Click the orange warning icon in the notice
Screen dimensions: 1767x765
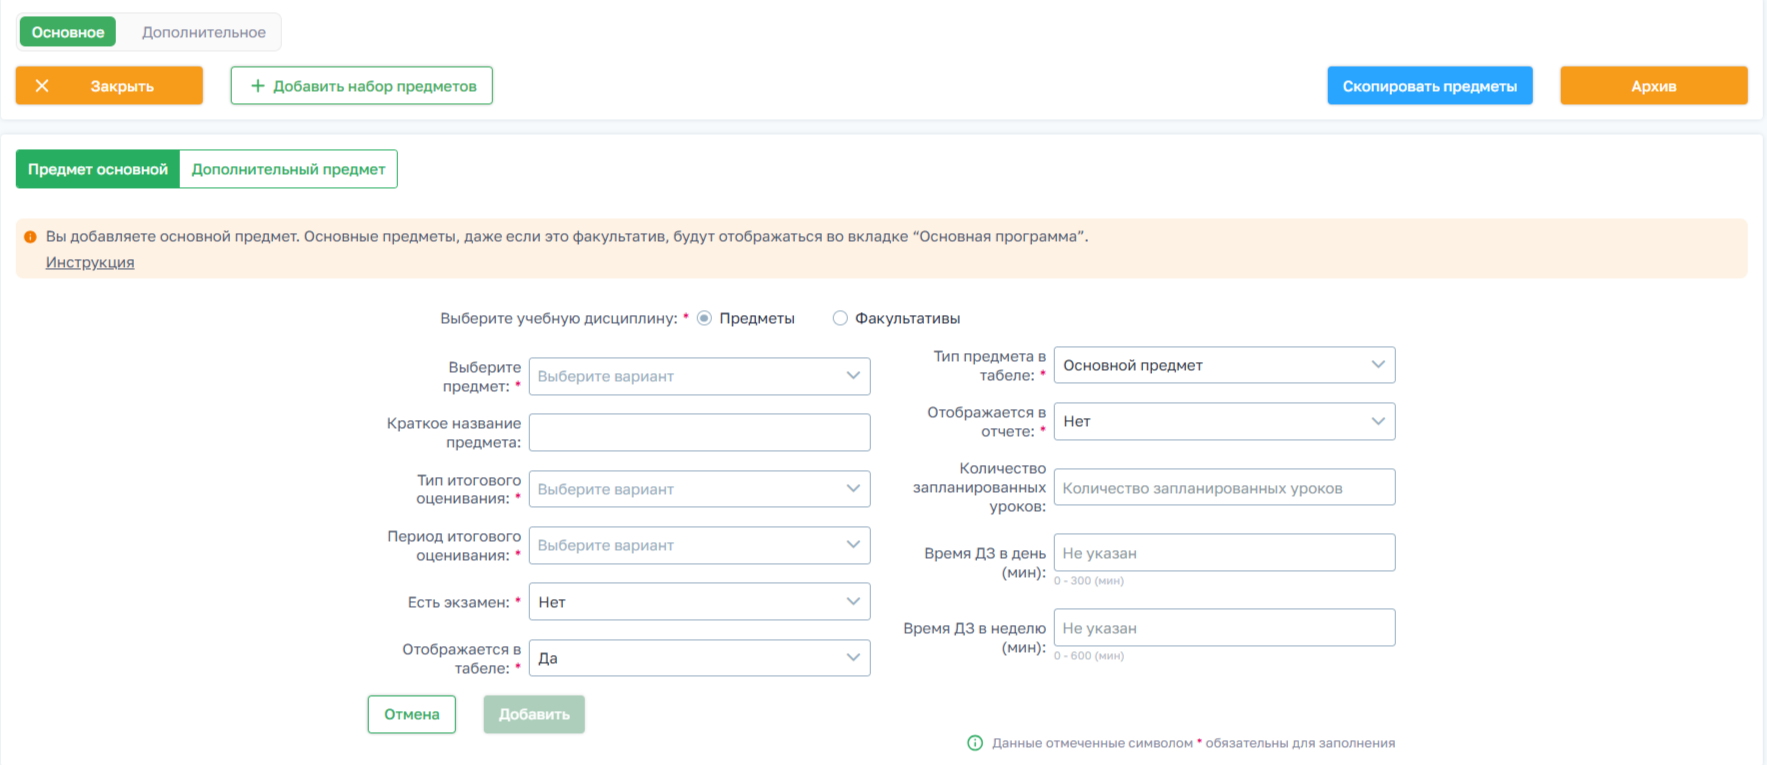tap(30, 237)
